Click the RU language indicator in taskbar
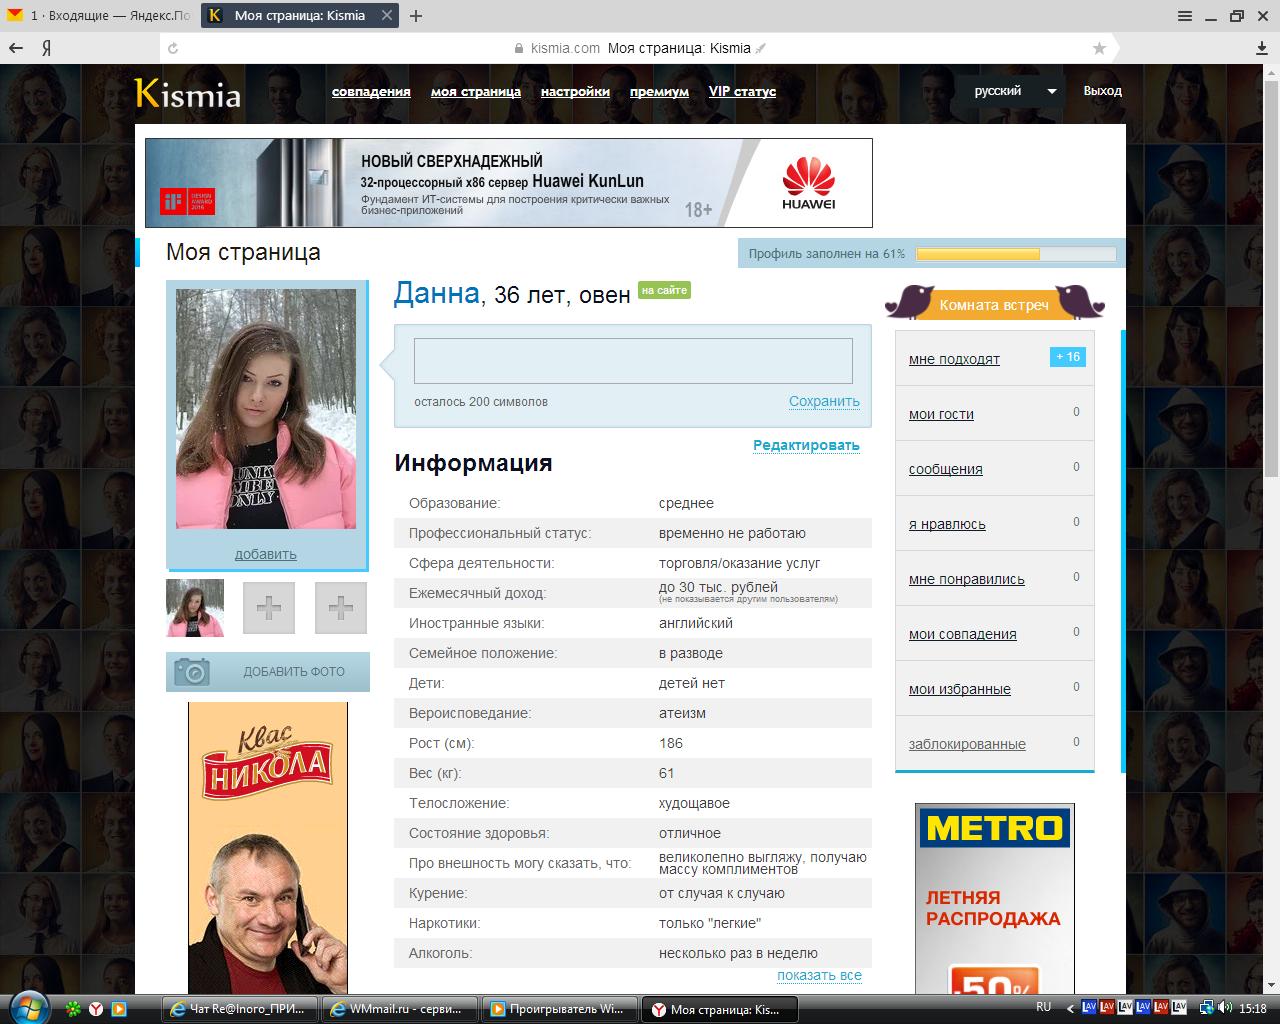This screenshot has width=1280, height=1024. [x=1044, y=1007]
